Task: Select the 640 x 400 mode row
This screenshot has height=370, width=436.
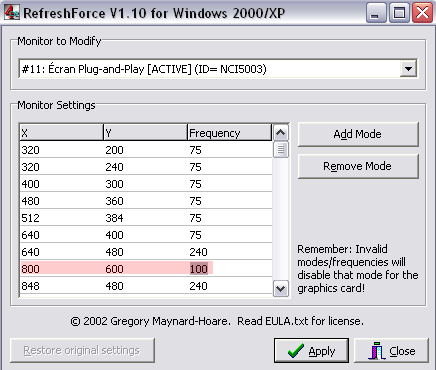Action: pyautogui.click(x=146, y=235)
